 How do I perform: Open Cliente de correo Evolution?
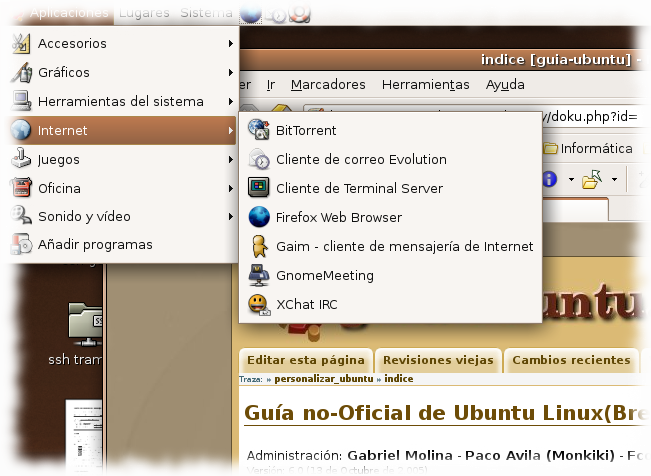(x=361, y=159)
